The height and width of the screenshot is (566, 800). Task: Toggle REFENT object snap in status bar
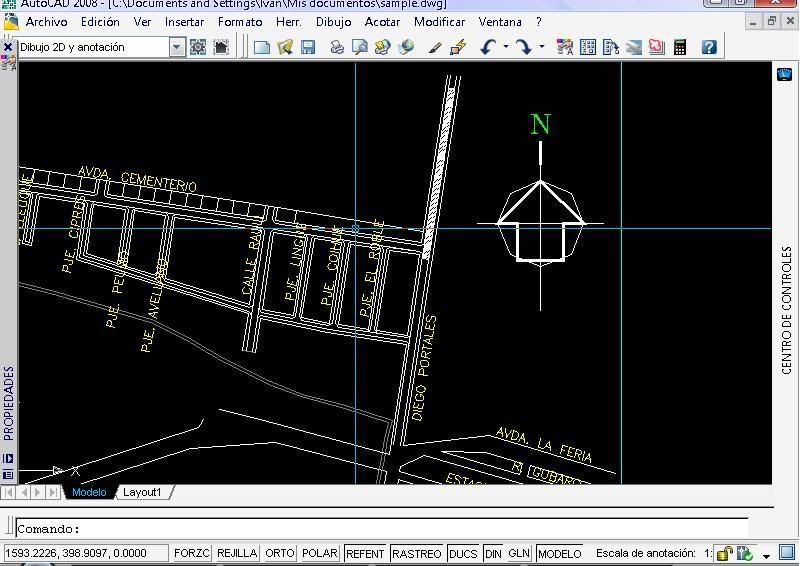(x=365, y=553)
